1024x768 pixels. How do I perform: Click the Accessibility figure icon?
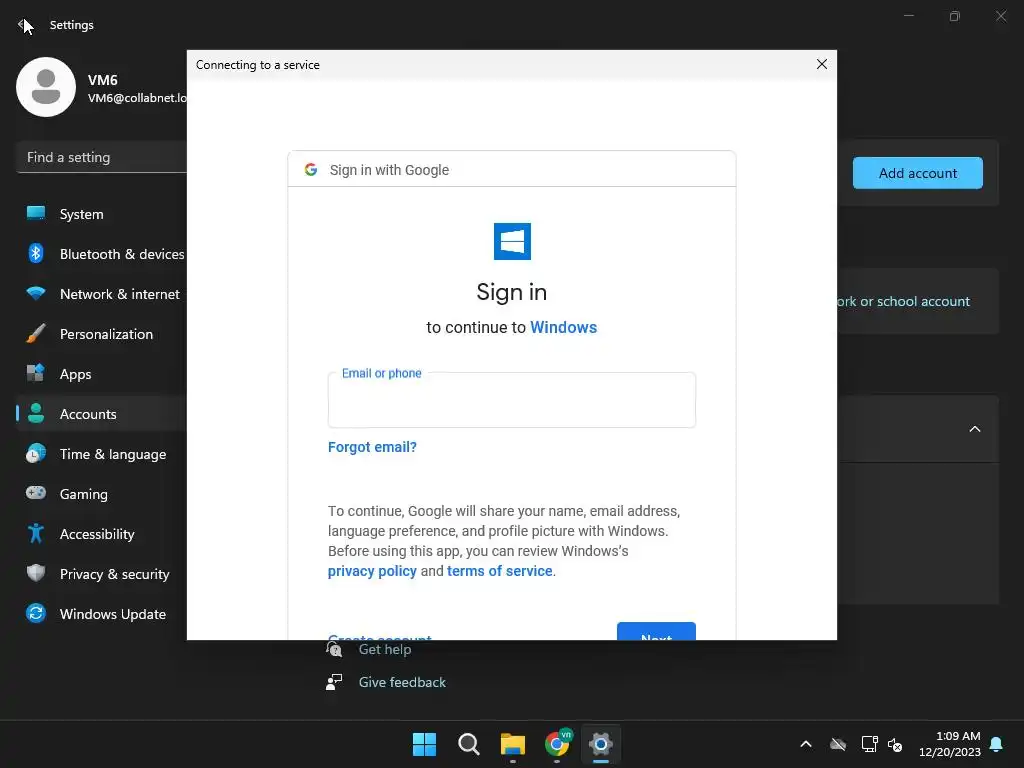coord(36,534)
